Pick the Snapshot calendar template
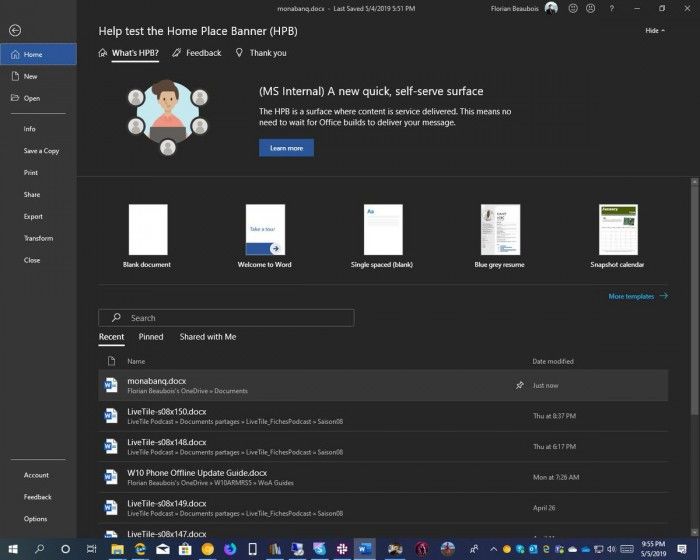 617,236
